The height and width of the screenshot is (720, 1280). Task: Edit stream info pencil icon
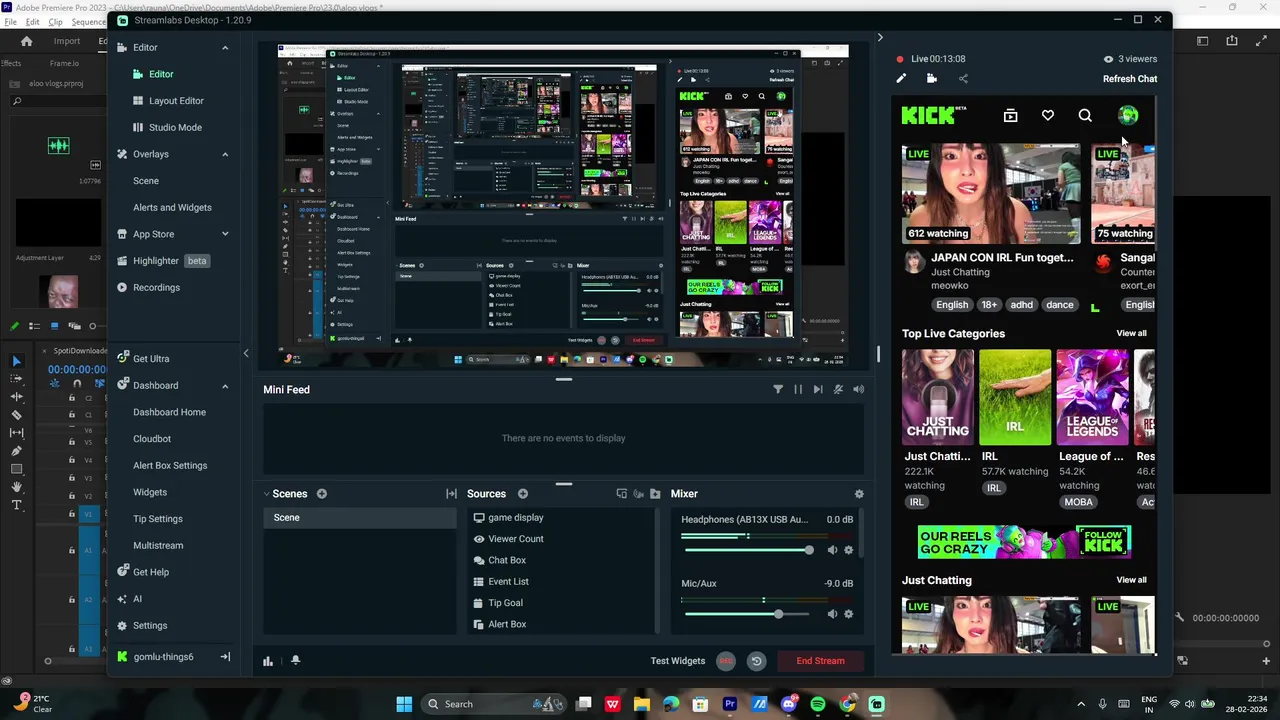pyautogui.click(x=901, y=79)
